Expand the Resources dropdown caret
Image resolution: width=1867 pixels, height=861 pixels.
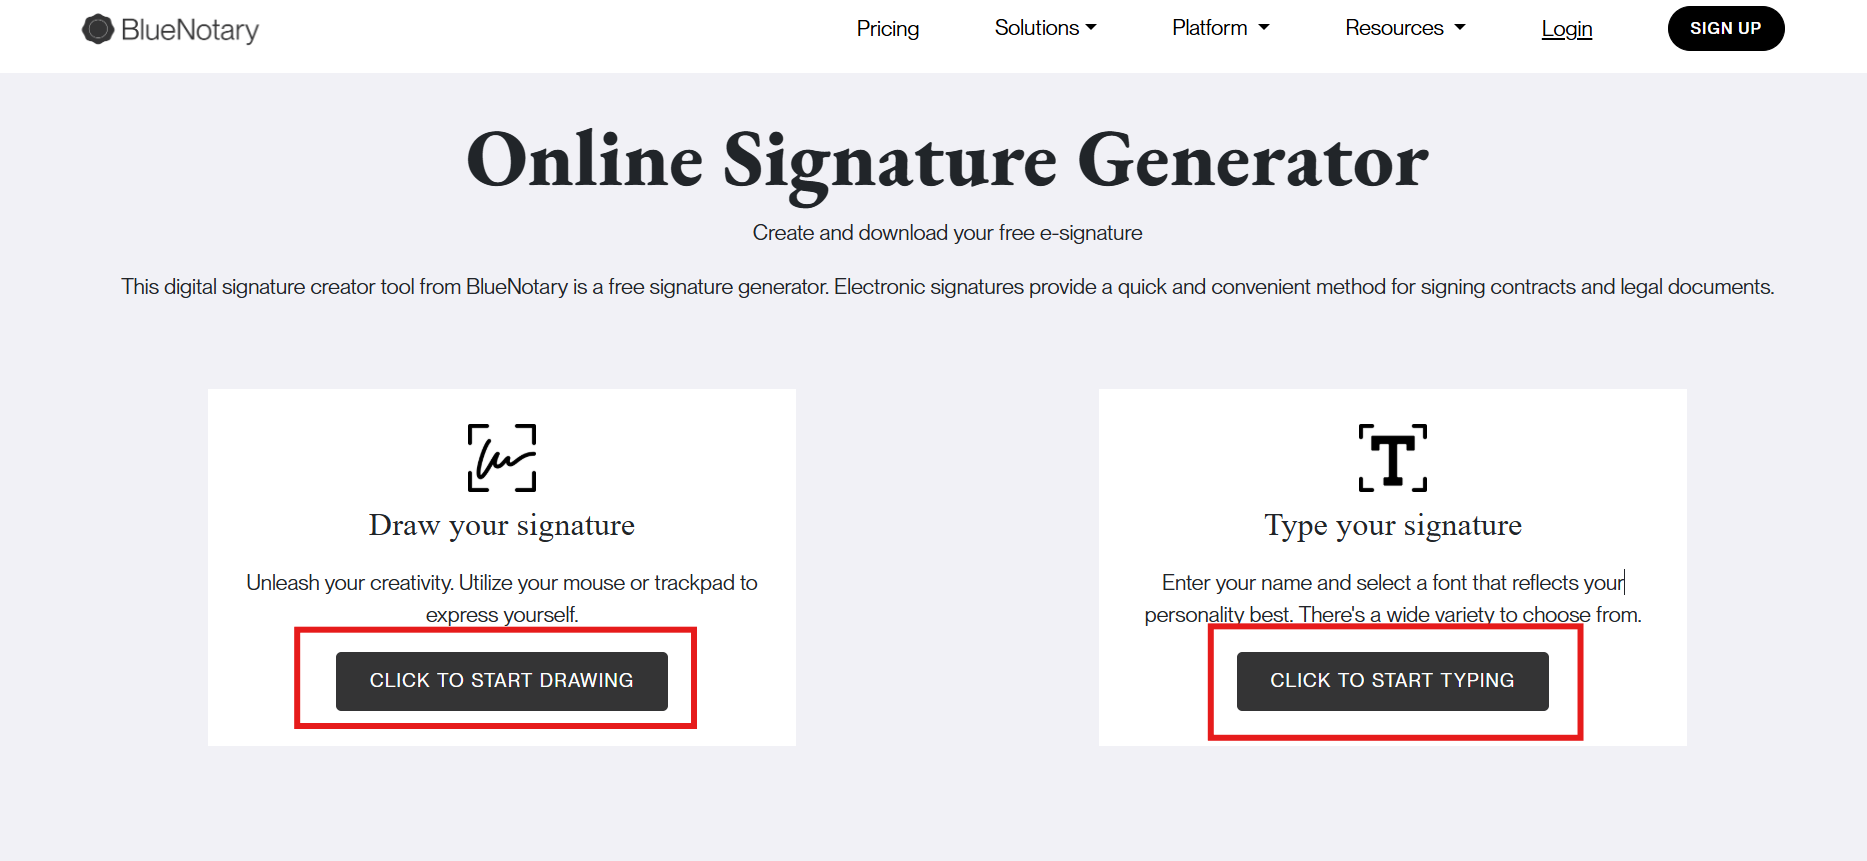[1460, 28]
